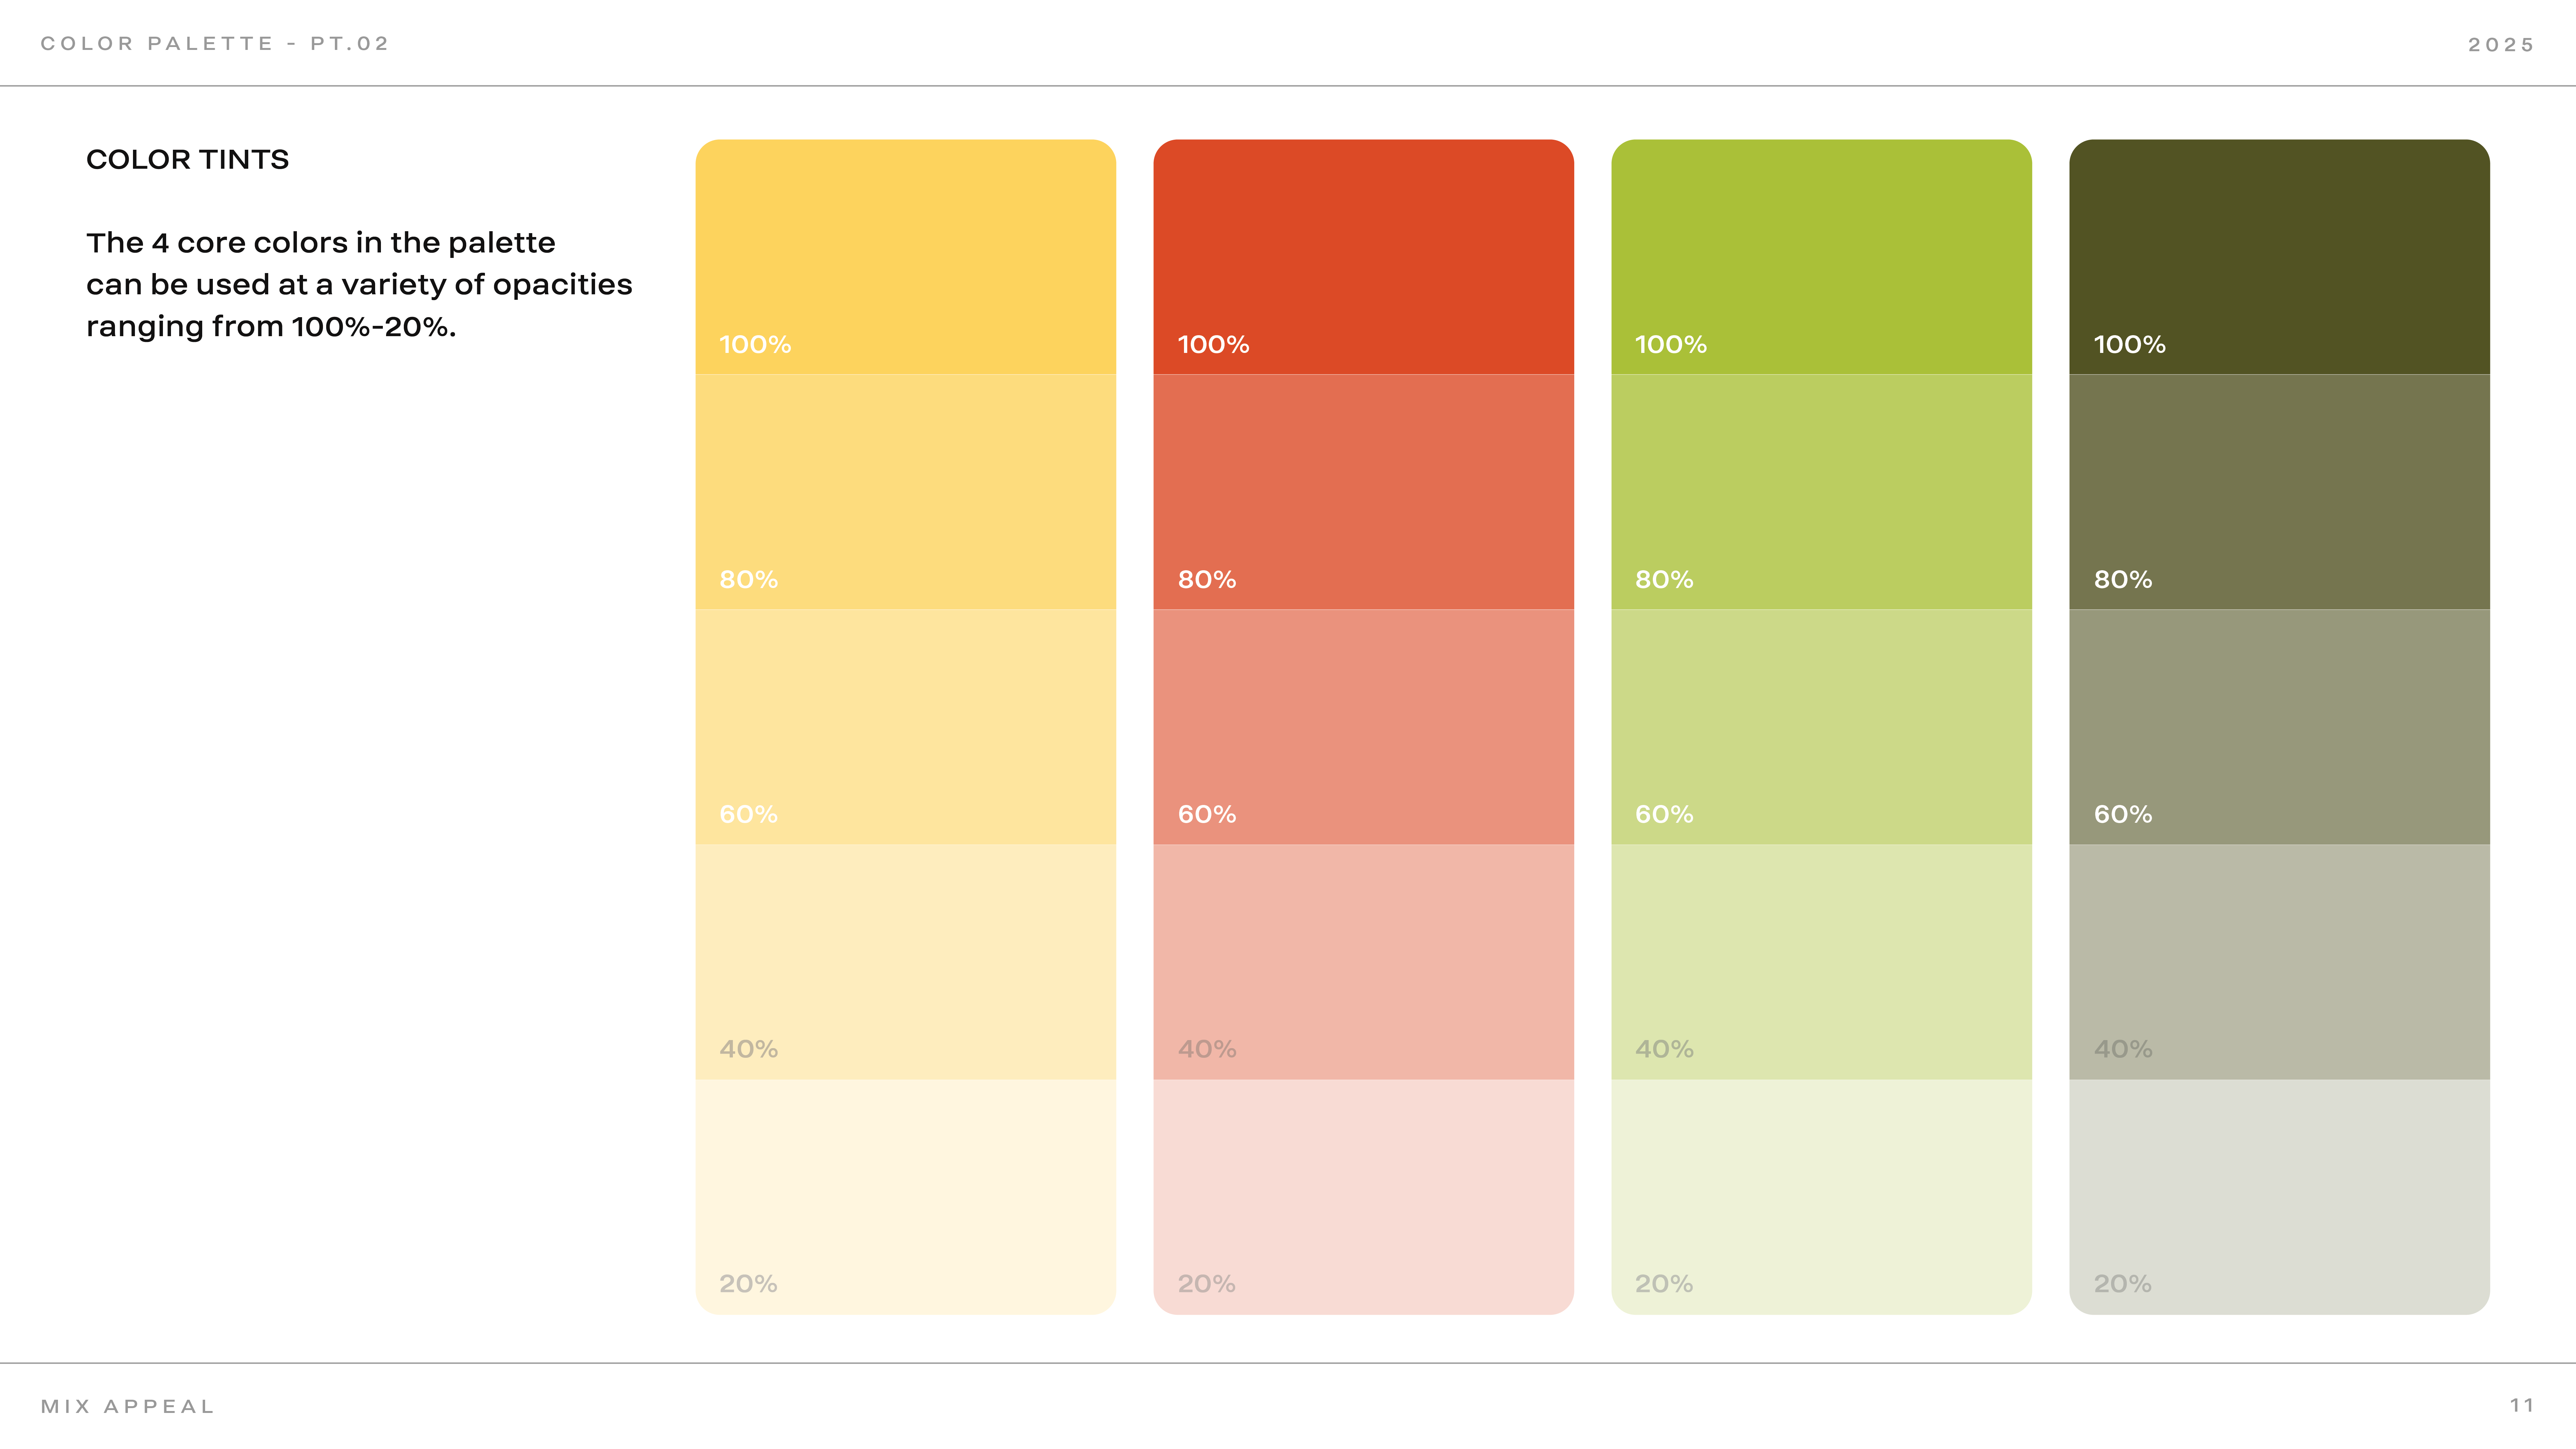Pick the red 80% tint swatch
Viewport: 2576px width, 1449px height.
click(1363, 492)
